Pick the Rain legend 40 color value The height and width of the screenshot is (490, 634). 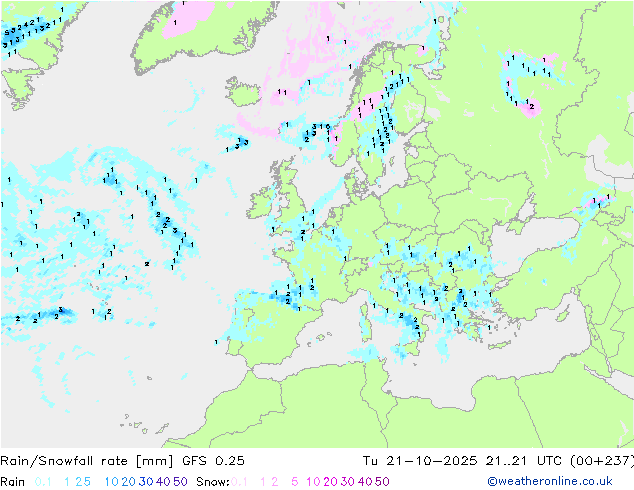click(163, 482)
